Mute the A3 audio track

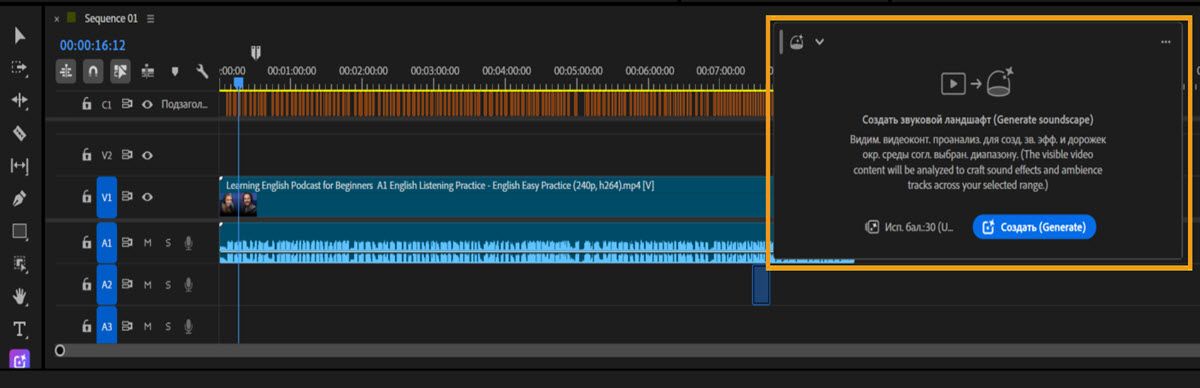[148, 326]
